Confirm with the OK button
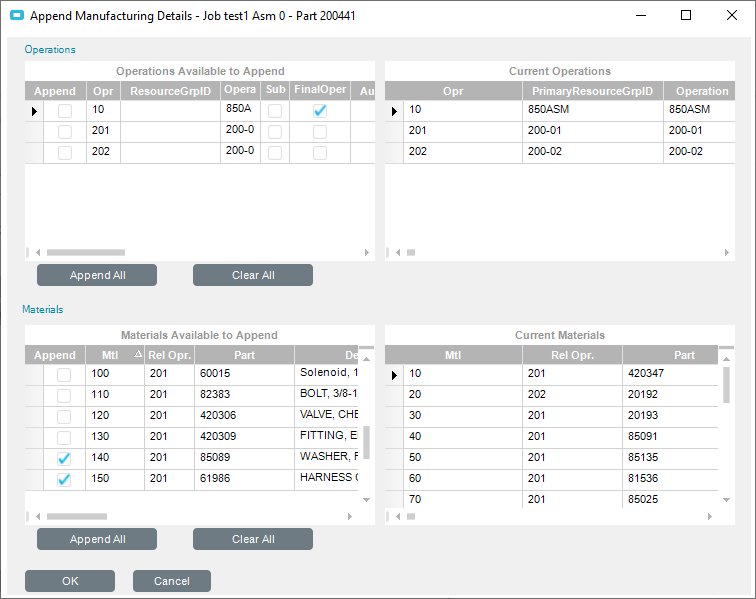 [x=70, y=581]
